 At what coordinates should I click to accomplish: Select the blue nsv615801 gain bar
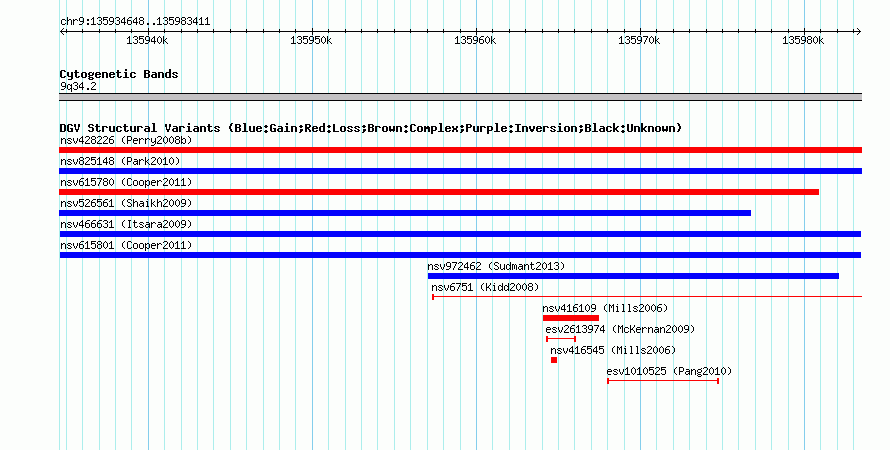(460, 255)
